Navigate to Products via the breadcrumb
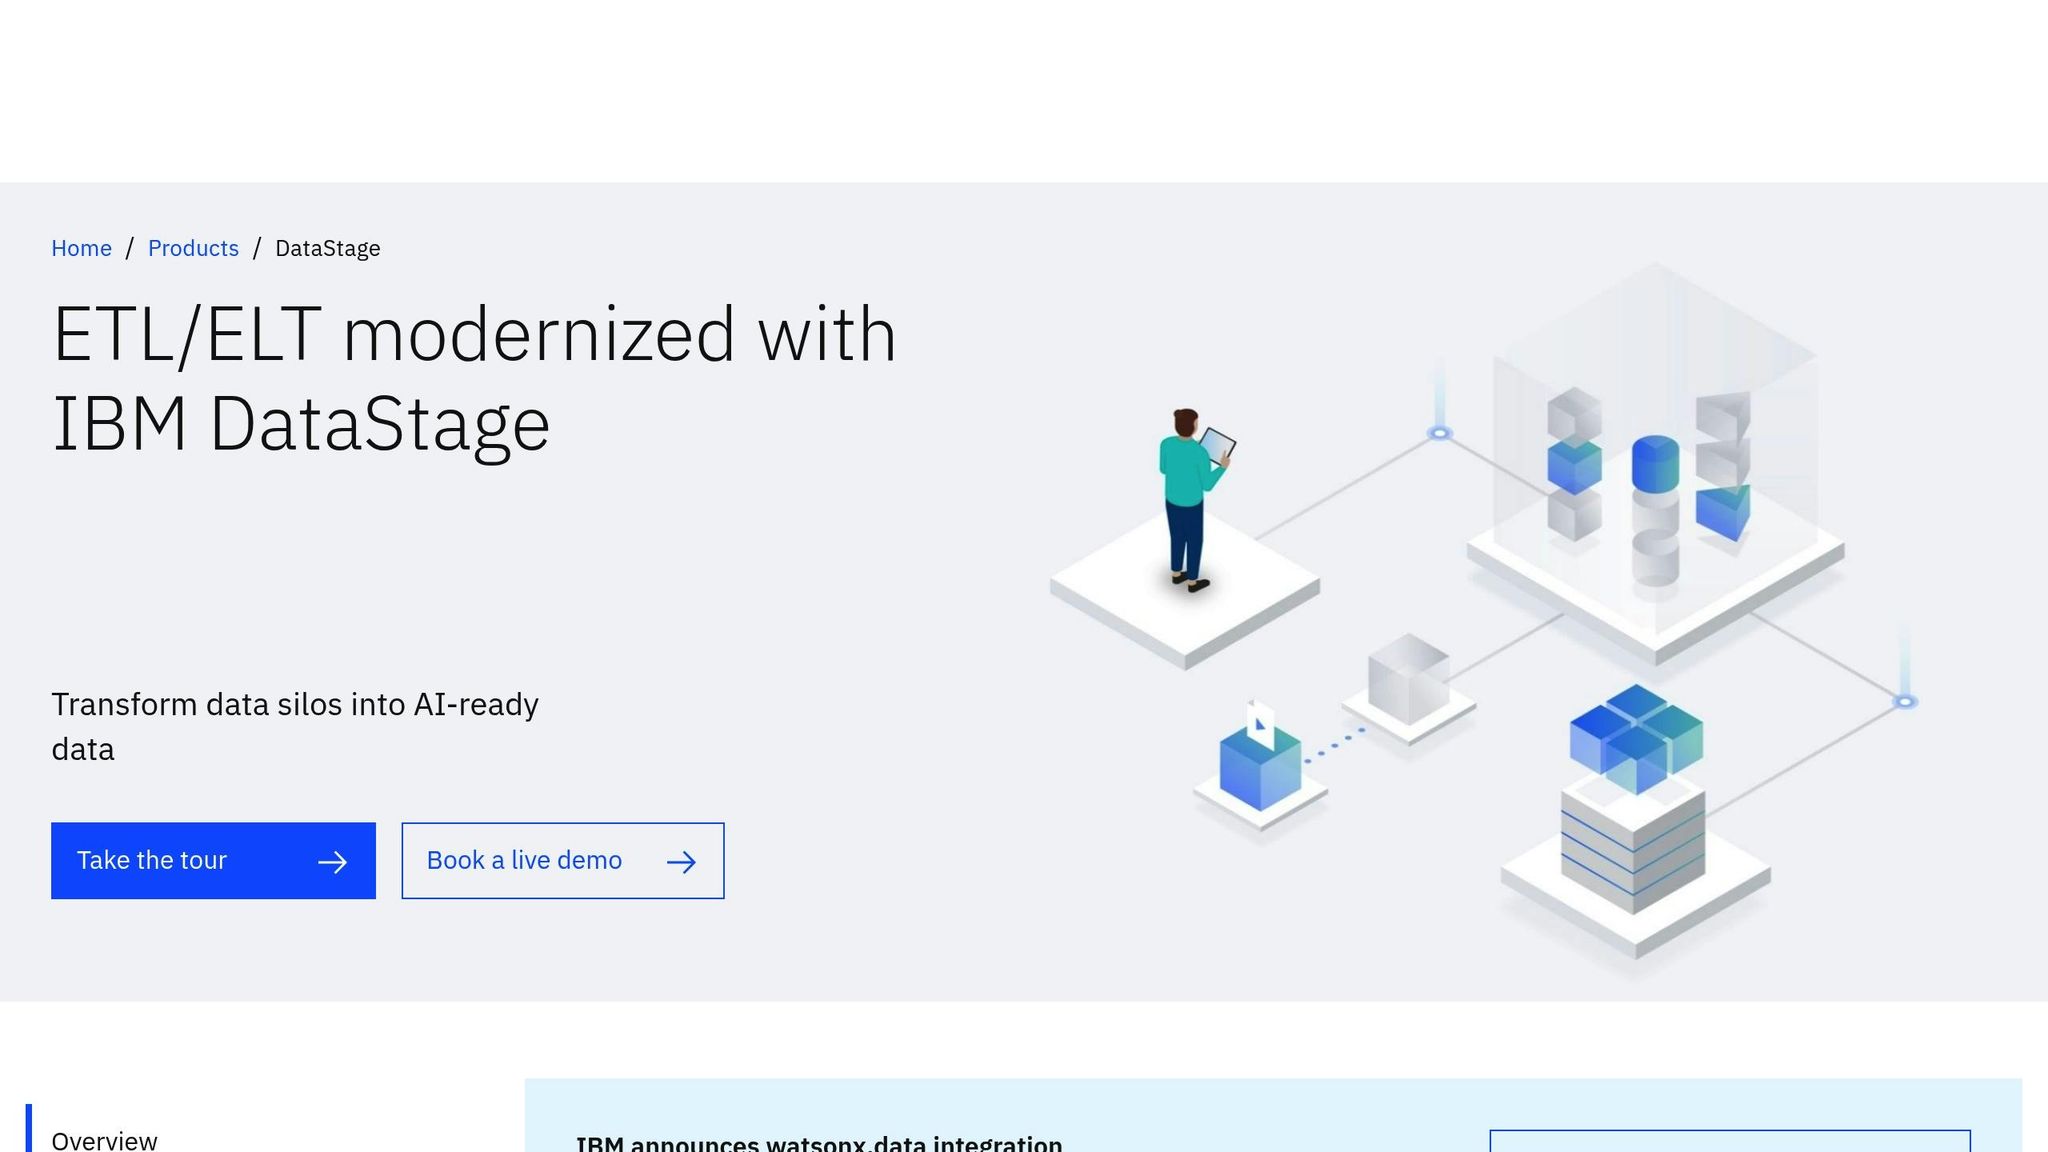 point(193,247)
